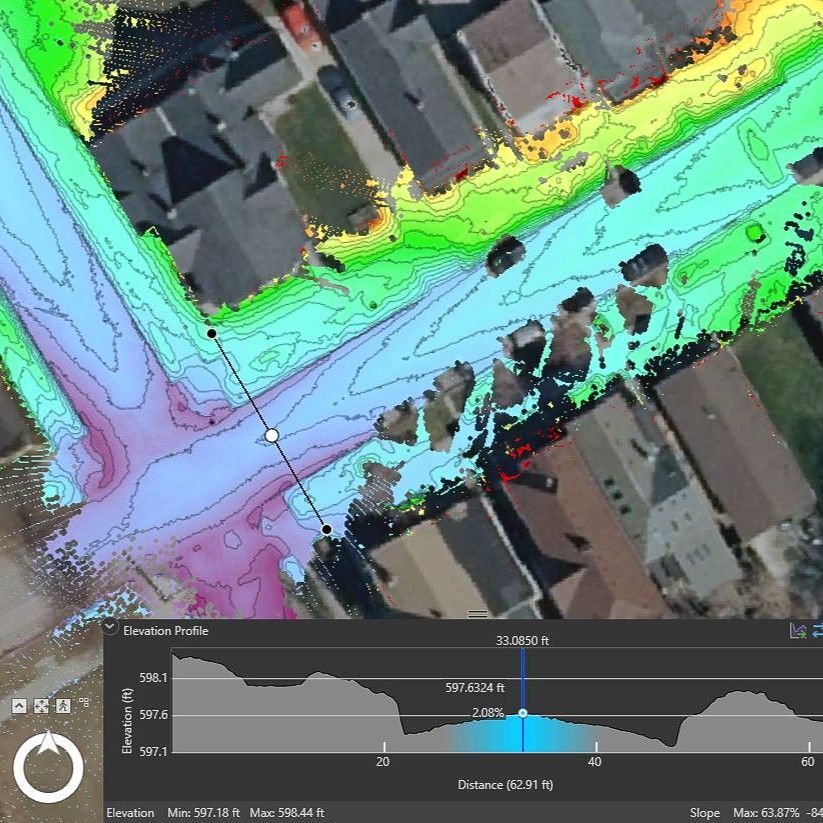Screen dimensions: 823x823
Task: Select the white midpoint handle on profile line
Action: coord(271,435)
